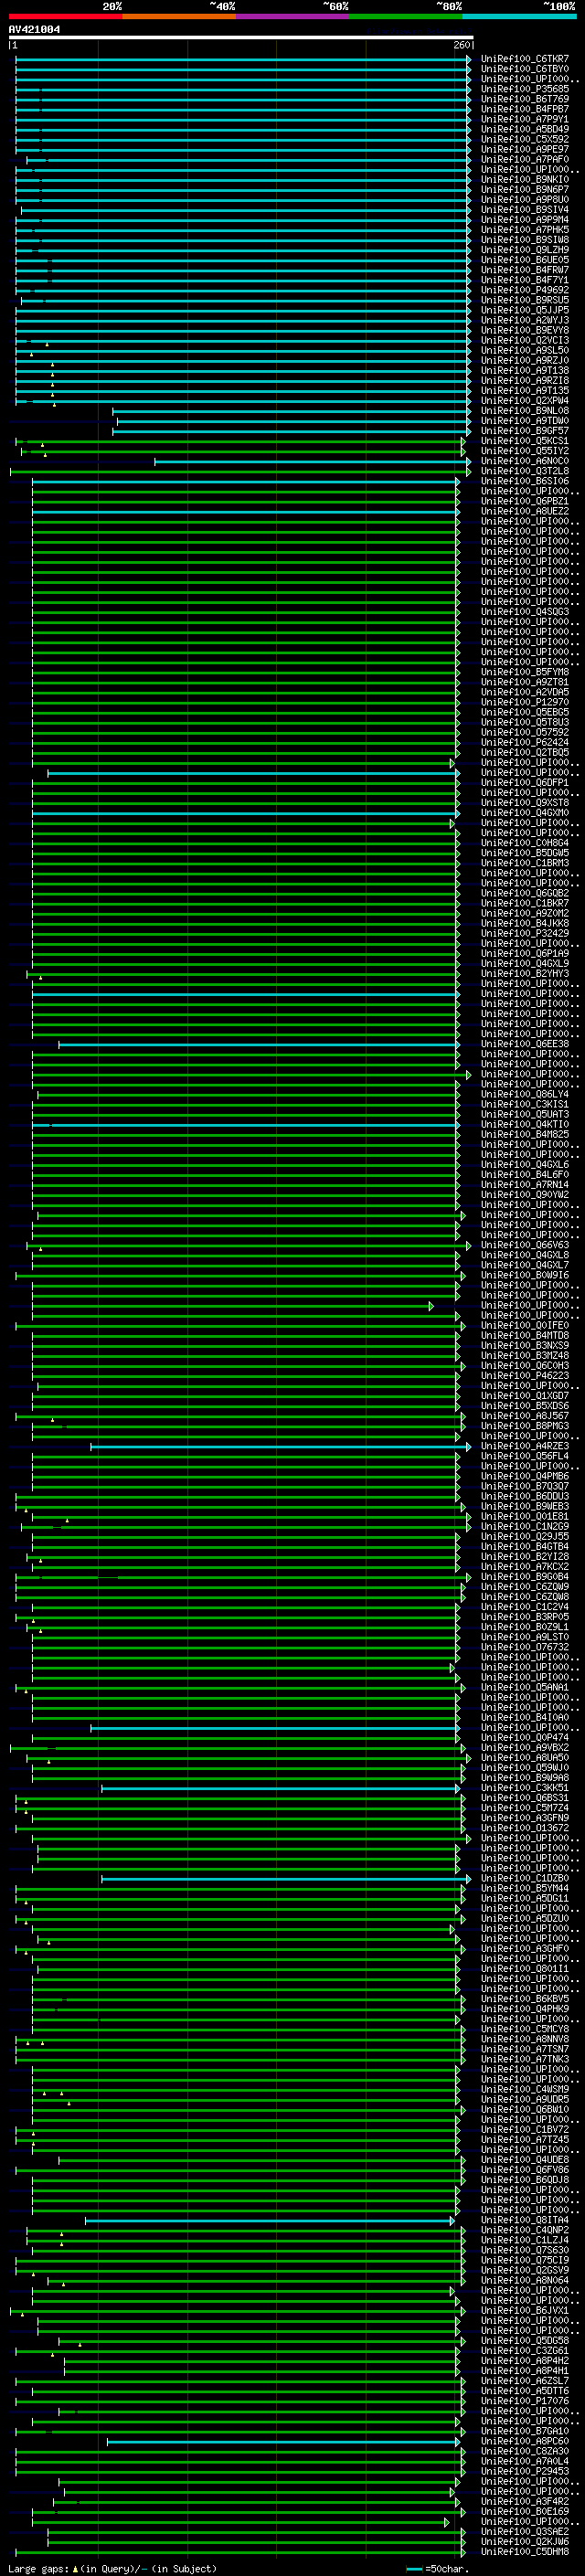This screenshot has width=585, height=2576.
Task: Select hit label UniRef100_A7RN14
Action: 525,1184
